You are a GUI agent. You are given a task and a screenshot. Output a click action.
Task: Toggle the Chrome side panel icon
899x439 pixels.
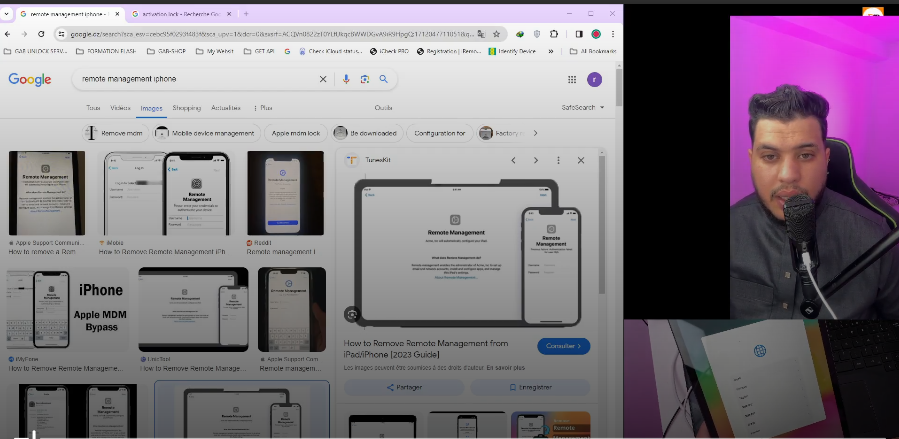pos(579,34)
